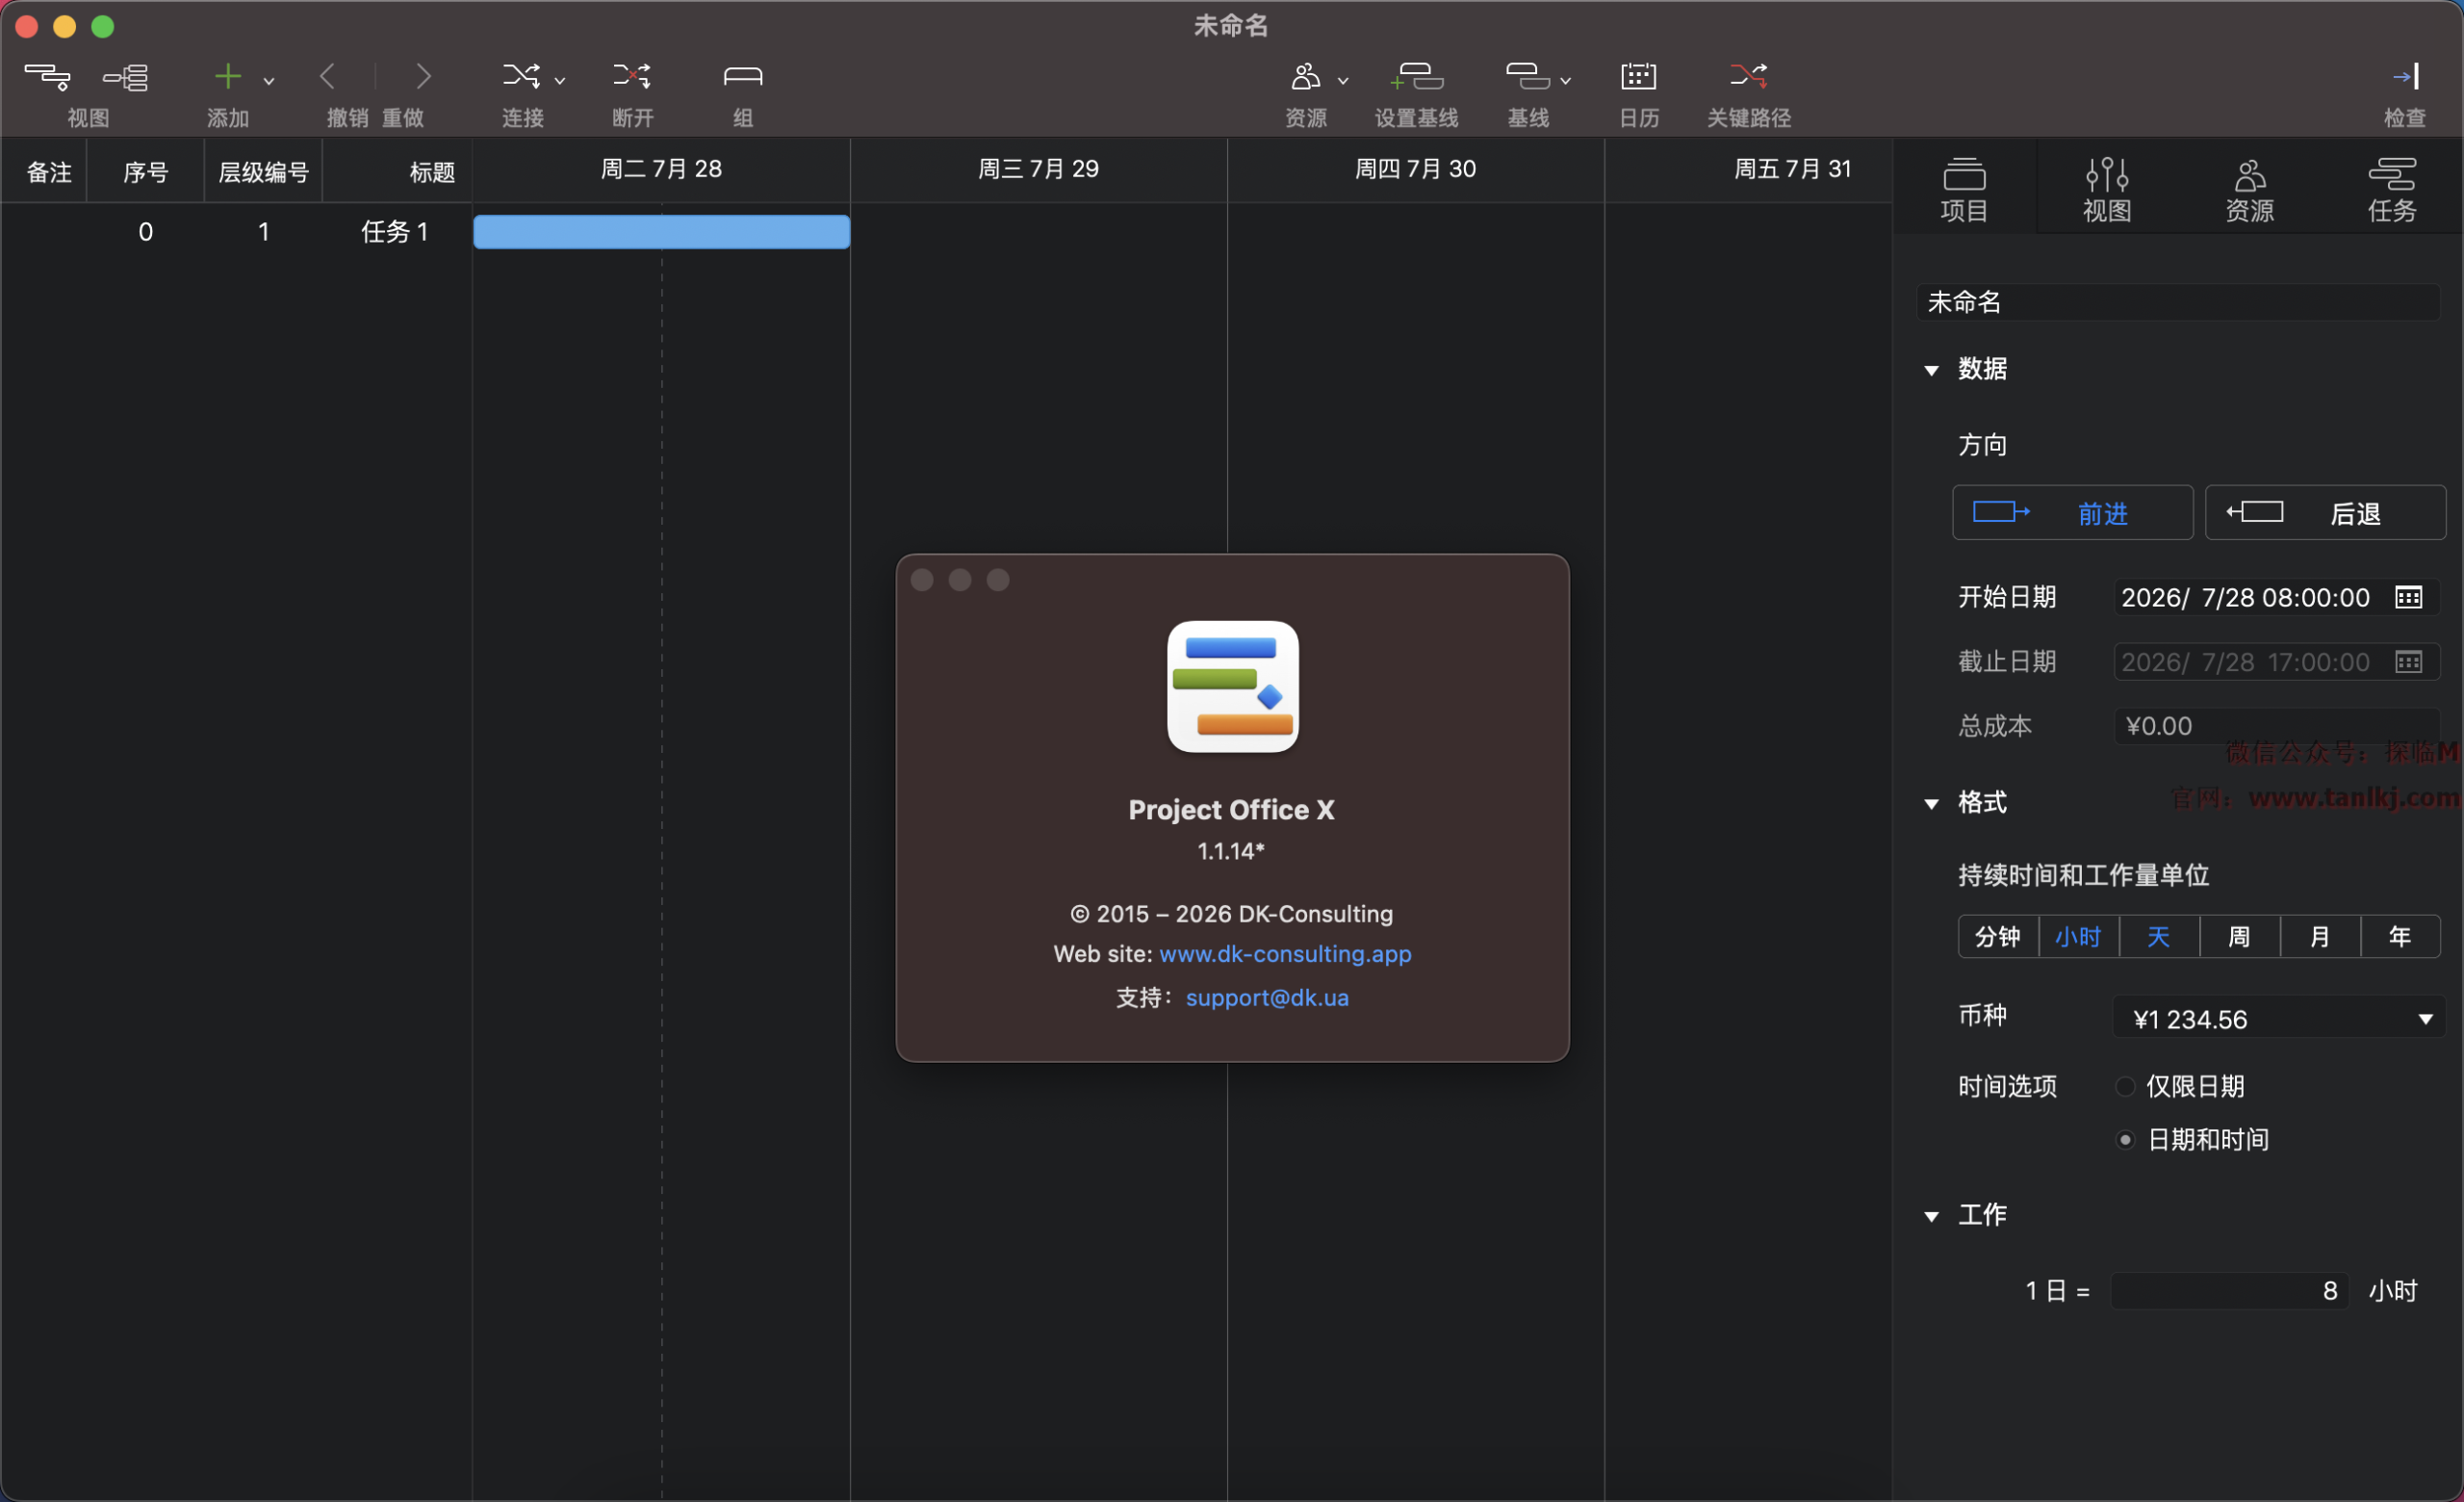Screen dimensions: 2464x1502
Task: Click the Baseline (基线) toolbar icon
Action: 1528,76
